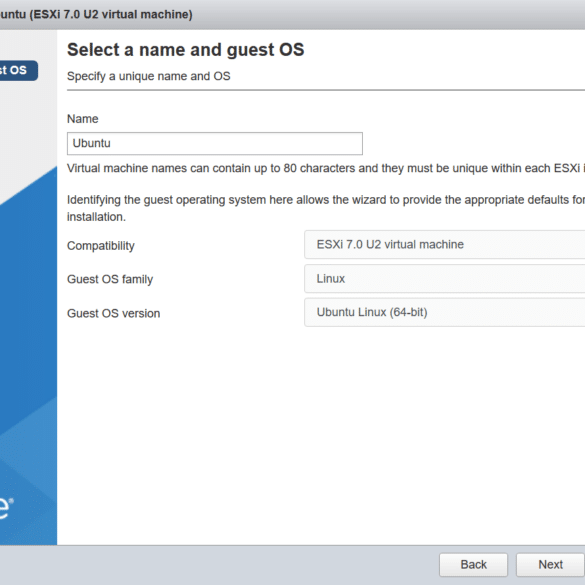Click the 'Compatibility' label
Screen dimensions: 585x585
tap(100, 246)
